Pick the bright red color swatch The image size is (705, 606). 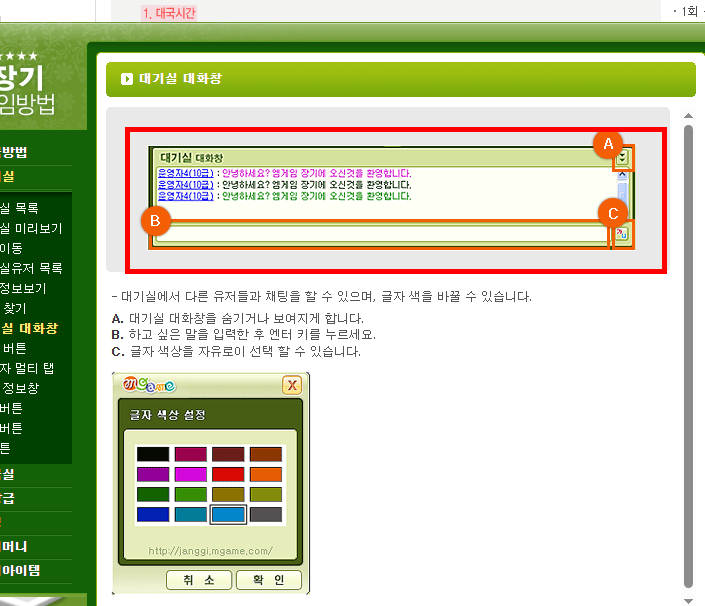click(228, 474)
